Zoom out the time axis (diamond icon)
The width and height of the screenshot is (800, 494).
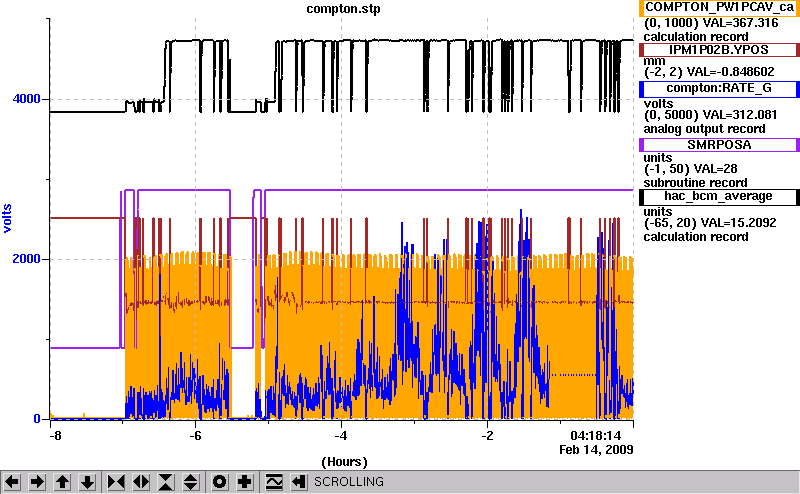141,482
